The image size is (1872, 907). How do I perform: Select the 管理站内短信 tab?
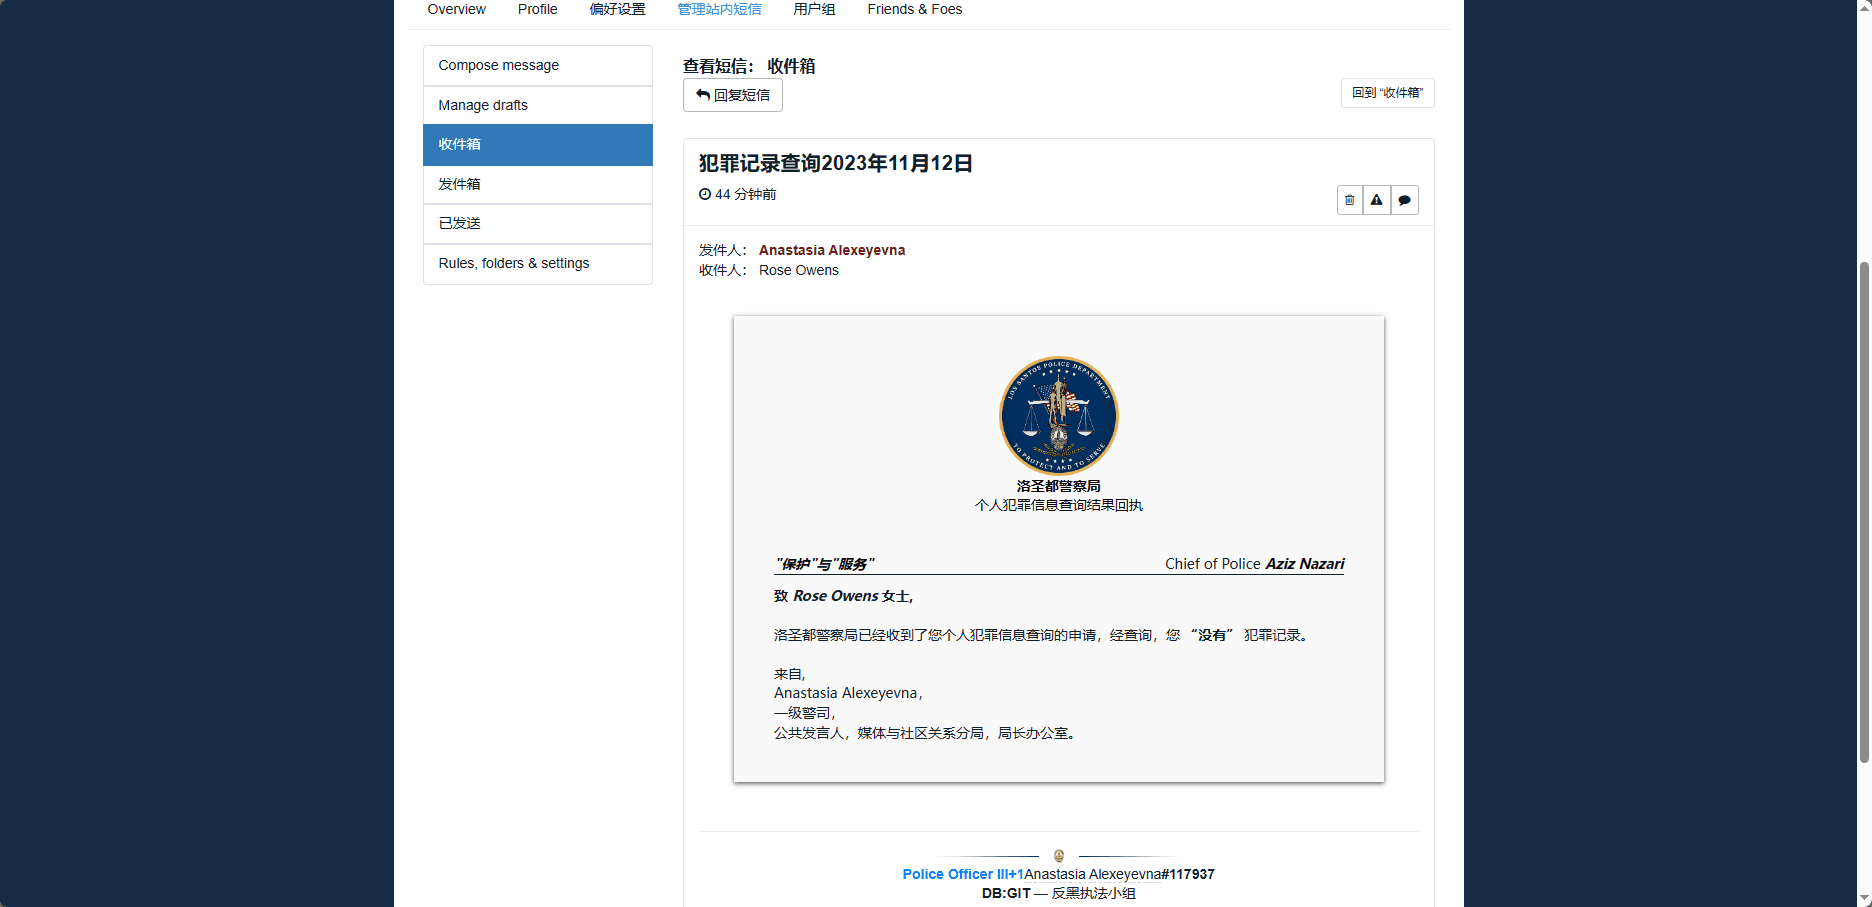(720, 9)
